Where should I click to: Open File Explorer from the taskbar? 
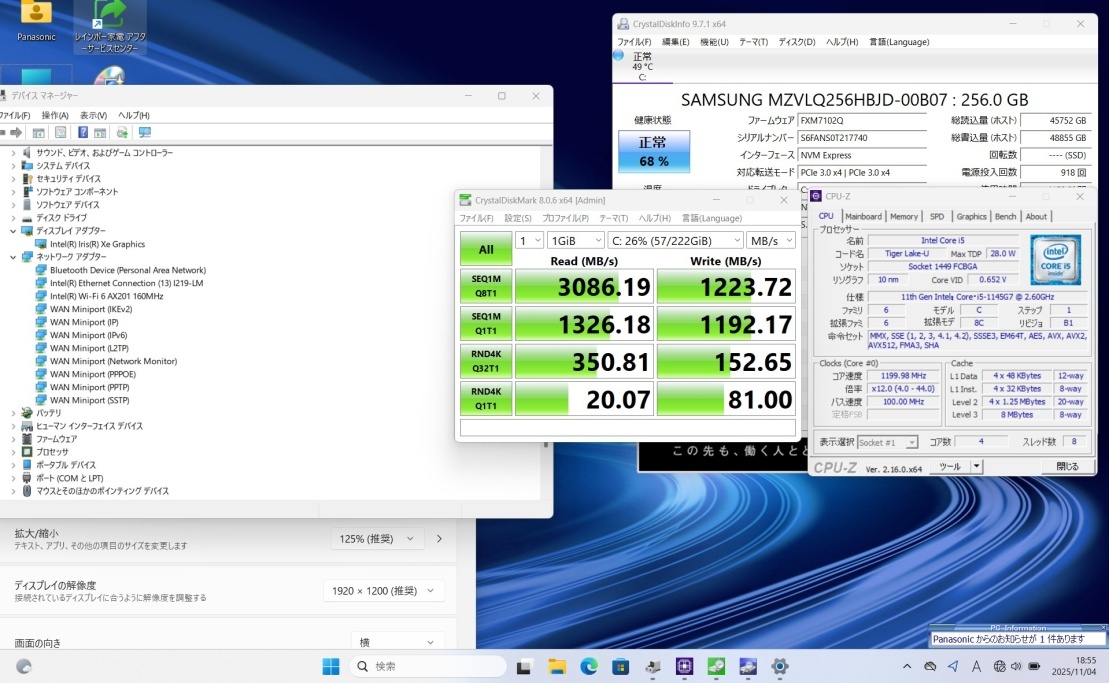pos(557,666)
